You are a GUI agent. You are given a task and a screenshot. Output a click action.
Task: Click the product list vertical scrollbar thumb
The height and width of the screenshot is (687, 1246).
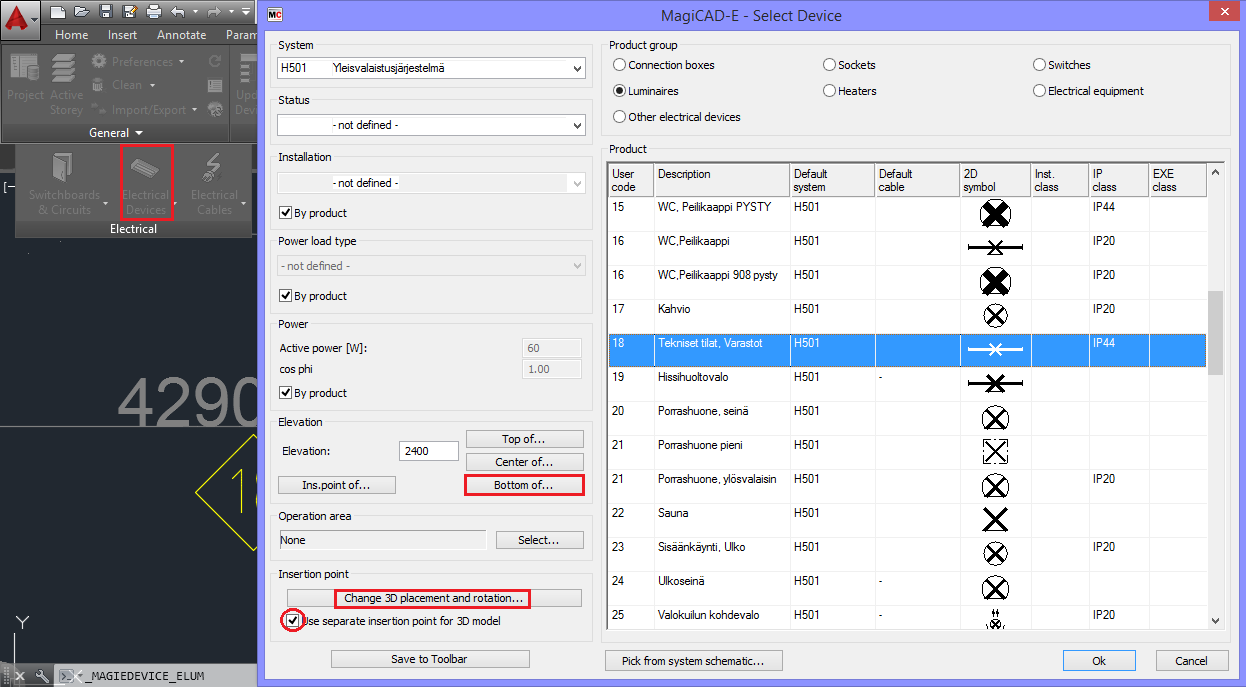pyautogui.click(x=1215, y=333)
